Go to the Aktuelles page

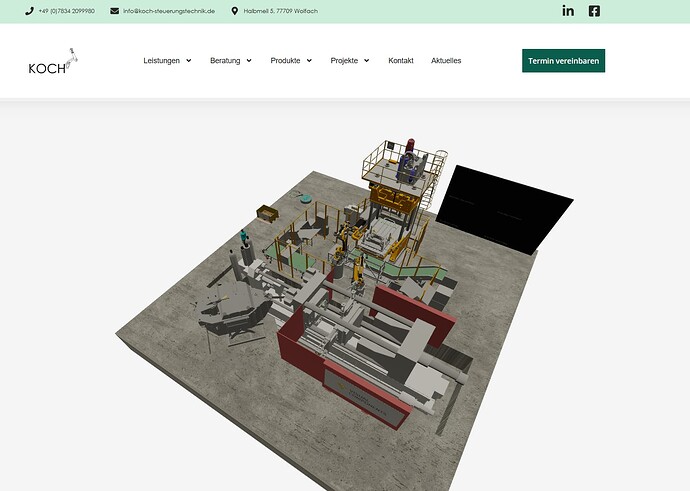point(446,61)
